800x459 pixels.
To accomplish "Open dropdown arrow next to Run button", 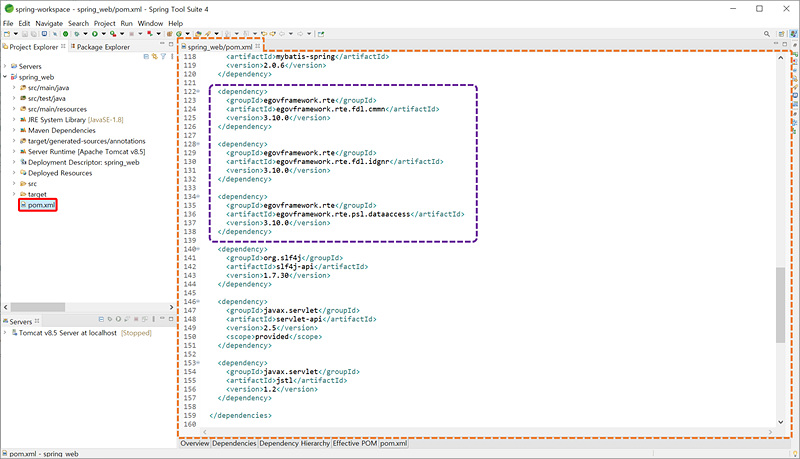I will 104,34.
